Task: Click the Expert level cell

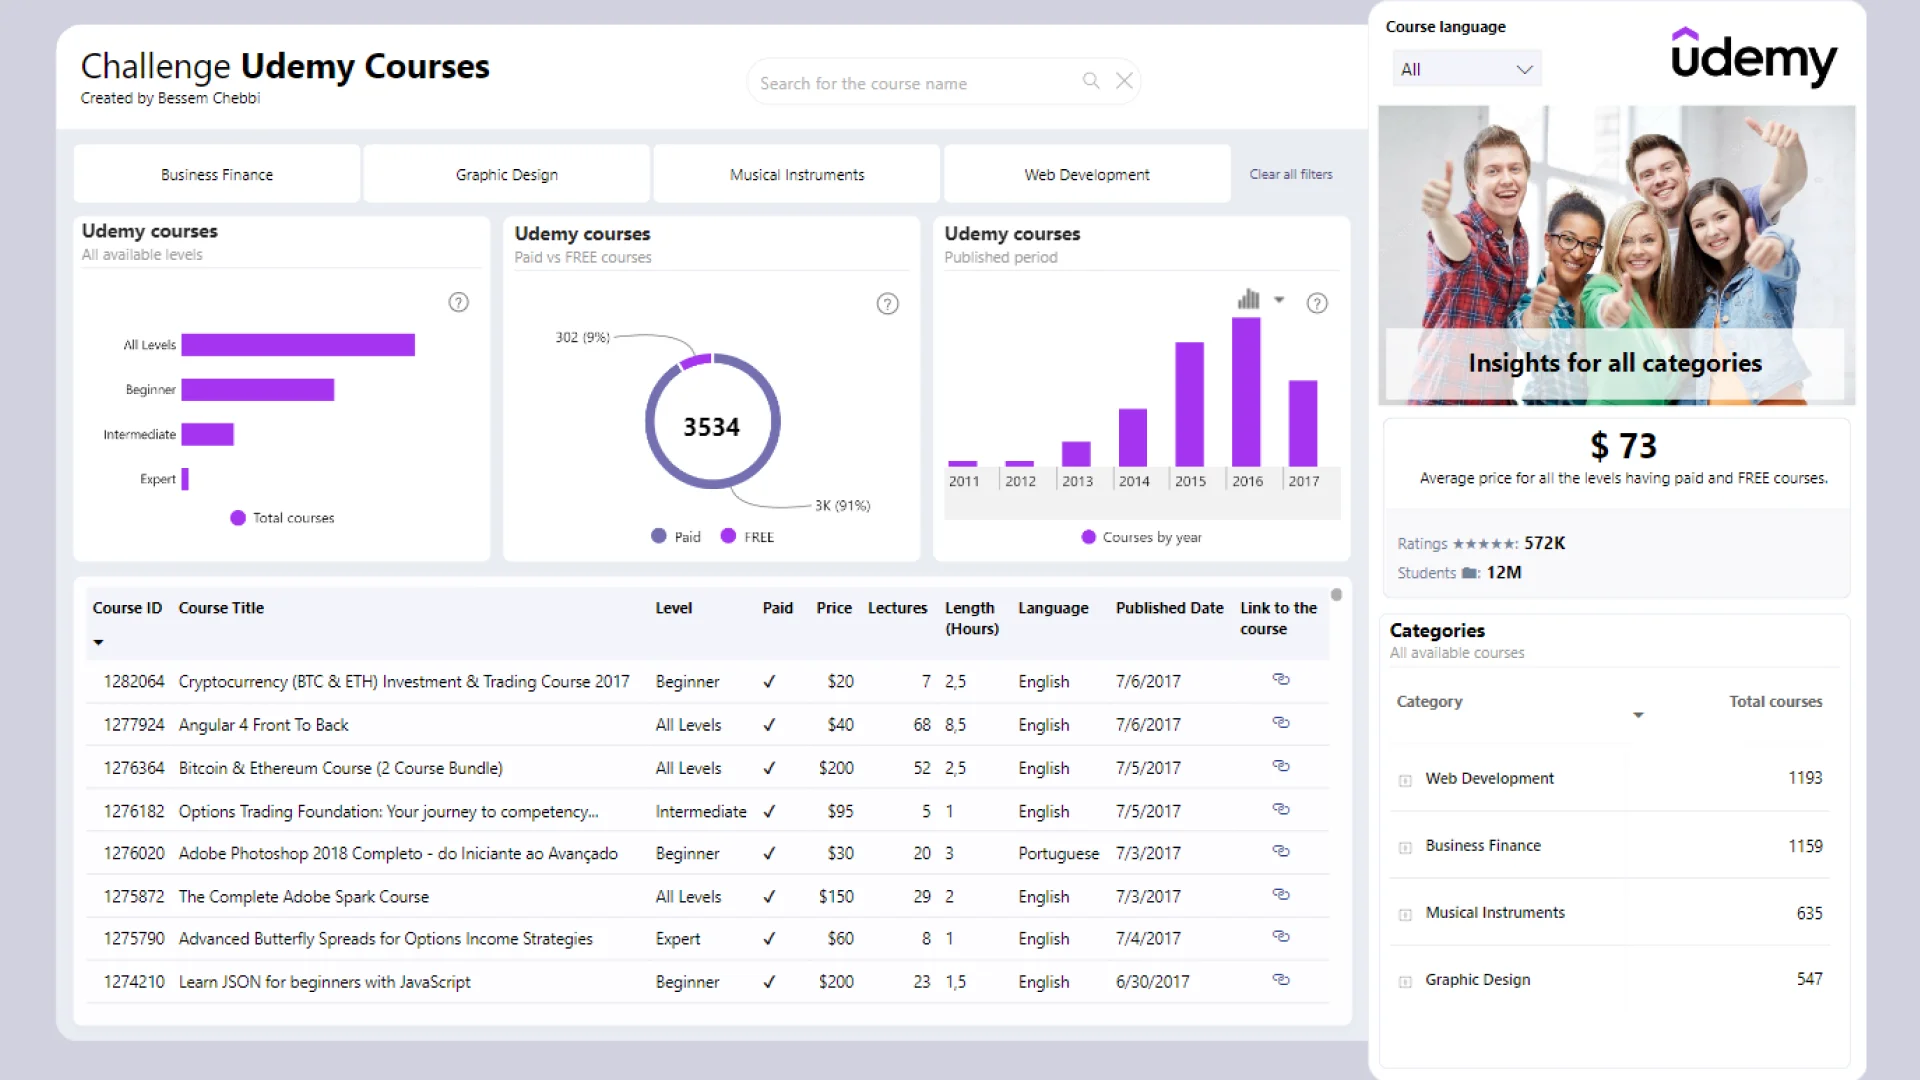Action: [x=678, y=939]
